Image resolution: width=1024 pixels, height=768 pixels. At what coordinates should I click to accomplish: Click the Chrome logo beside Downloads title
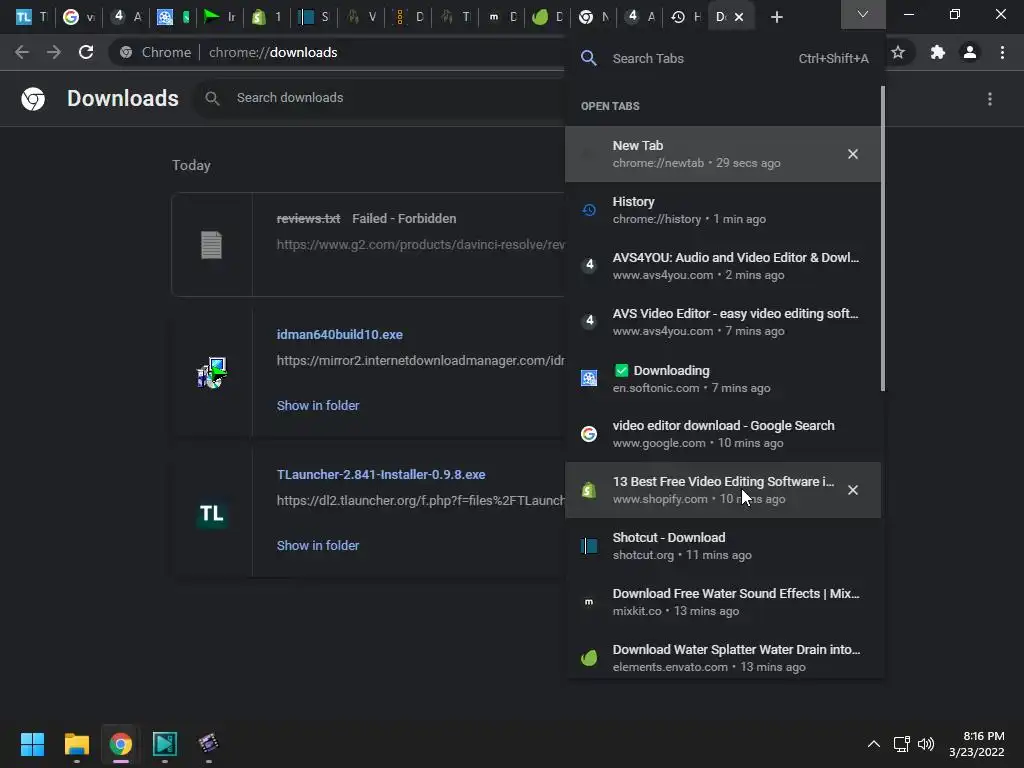click(x=33, y=99)
